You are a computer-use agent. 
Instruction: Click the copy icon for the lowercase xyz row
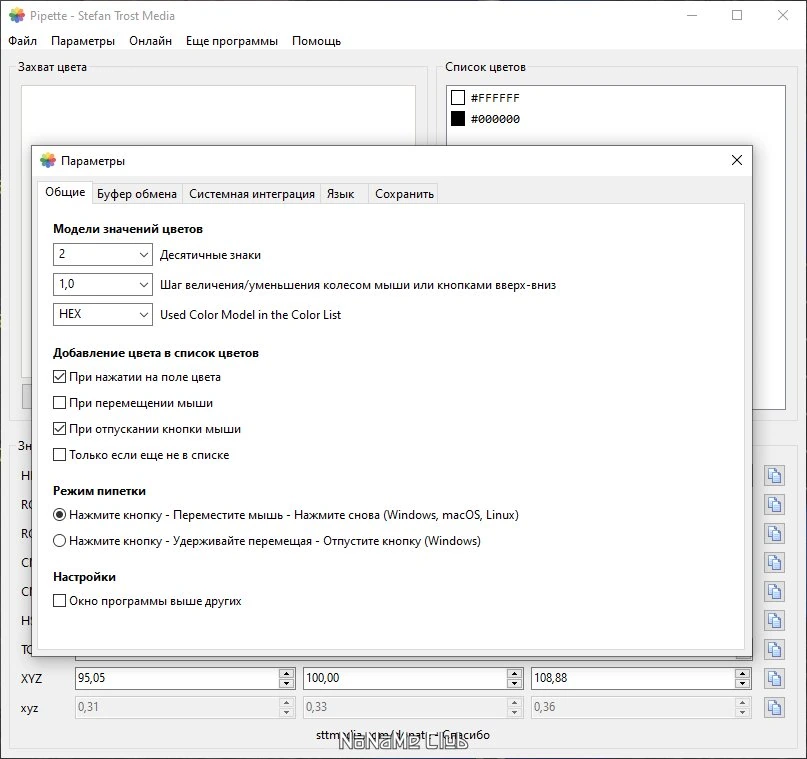click(774, 708)
